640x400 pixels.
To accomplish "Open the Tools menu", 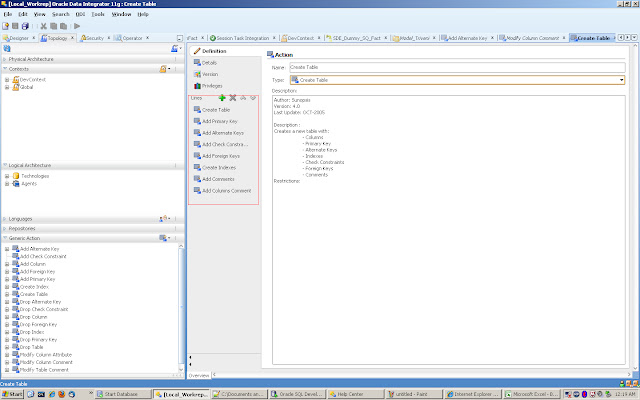I will pos(98,14).
